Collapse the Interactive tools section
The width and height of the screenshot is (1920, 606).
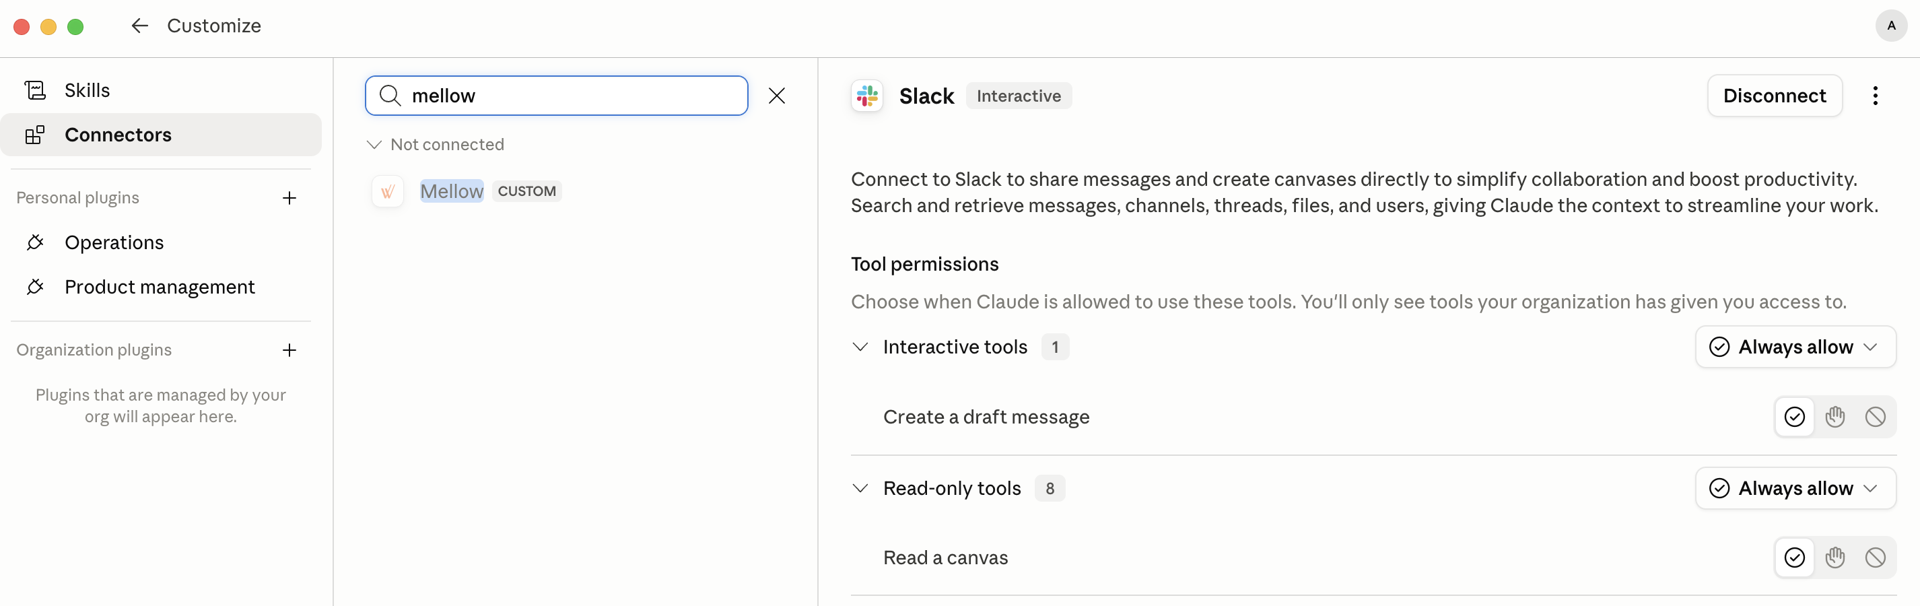pyautogui.click(x=860, y=347)
